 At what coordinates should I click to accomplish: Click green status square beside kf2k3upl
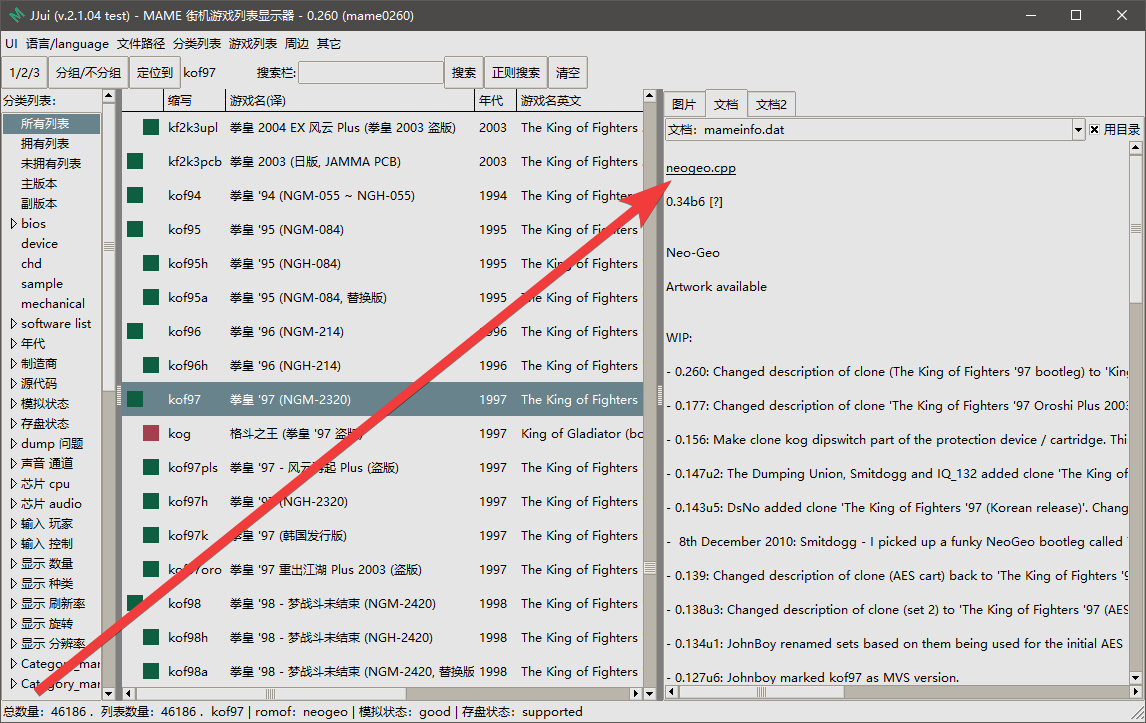coord(151,127)
